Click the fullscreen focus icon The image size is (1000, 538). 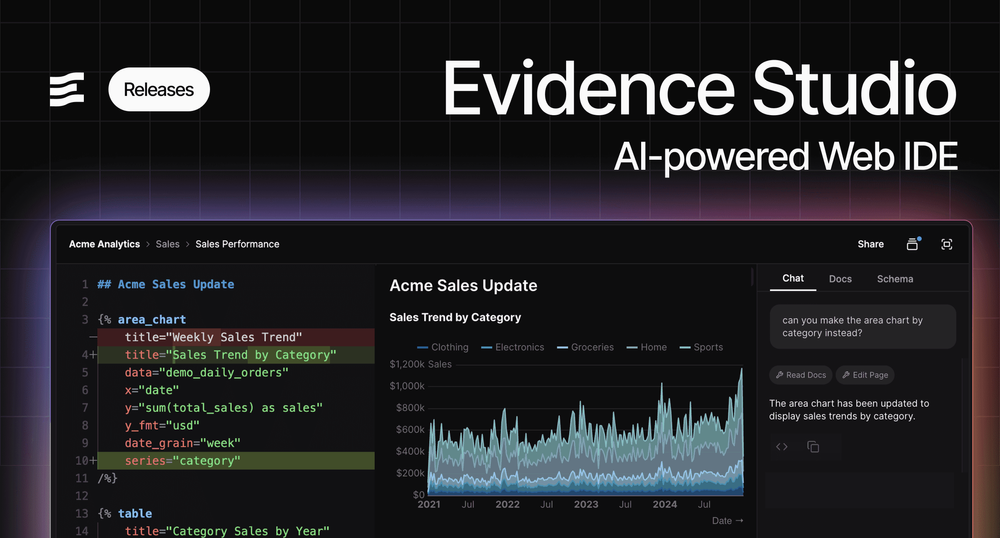[x=946, y=244]
